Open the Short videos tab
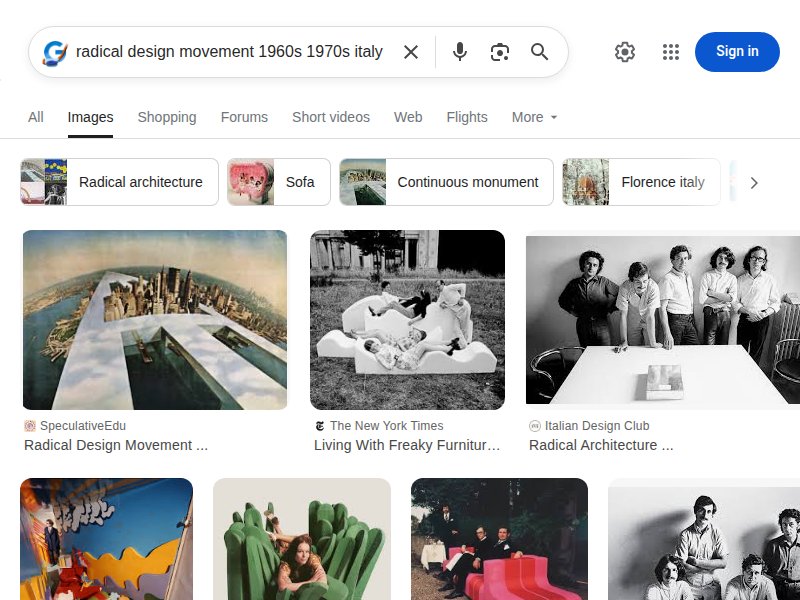 coord(330,117)
